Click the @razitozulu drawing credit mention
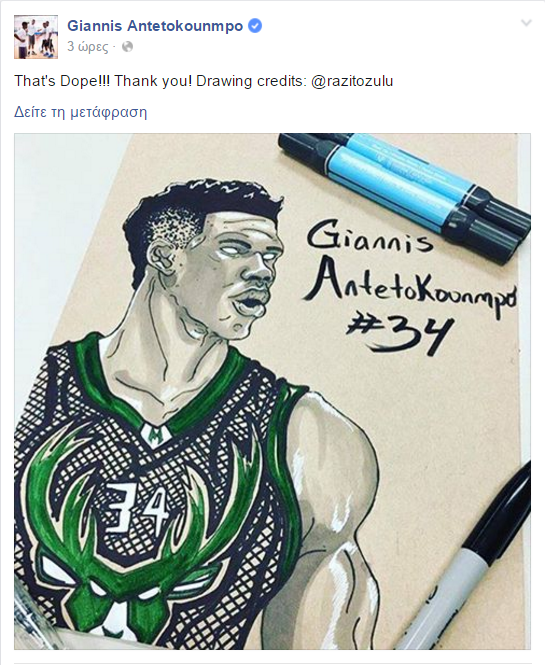This screenshot has width=545, height=665. coord(352,81)
